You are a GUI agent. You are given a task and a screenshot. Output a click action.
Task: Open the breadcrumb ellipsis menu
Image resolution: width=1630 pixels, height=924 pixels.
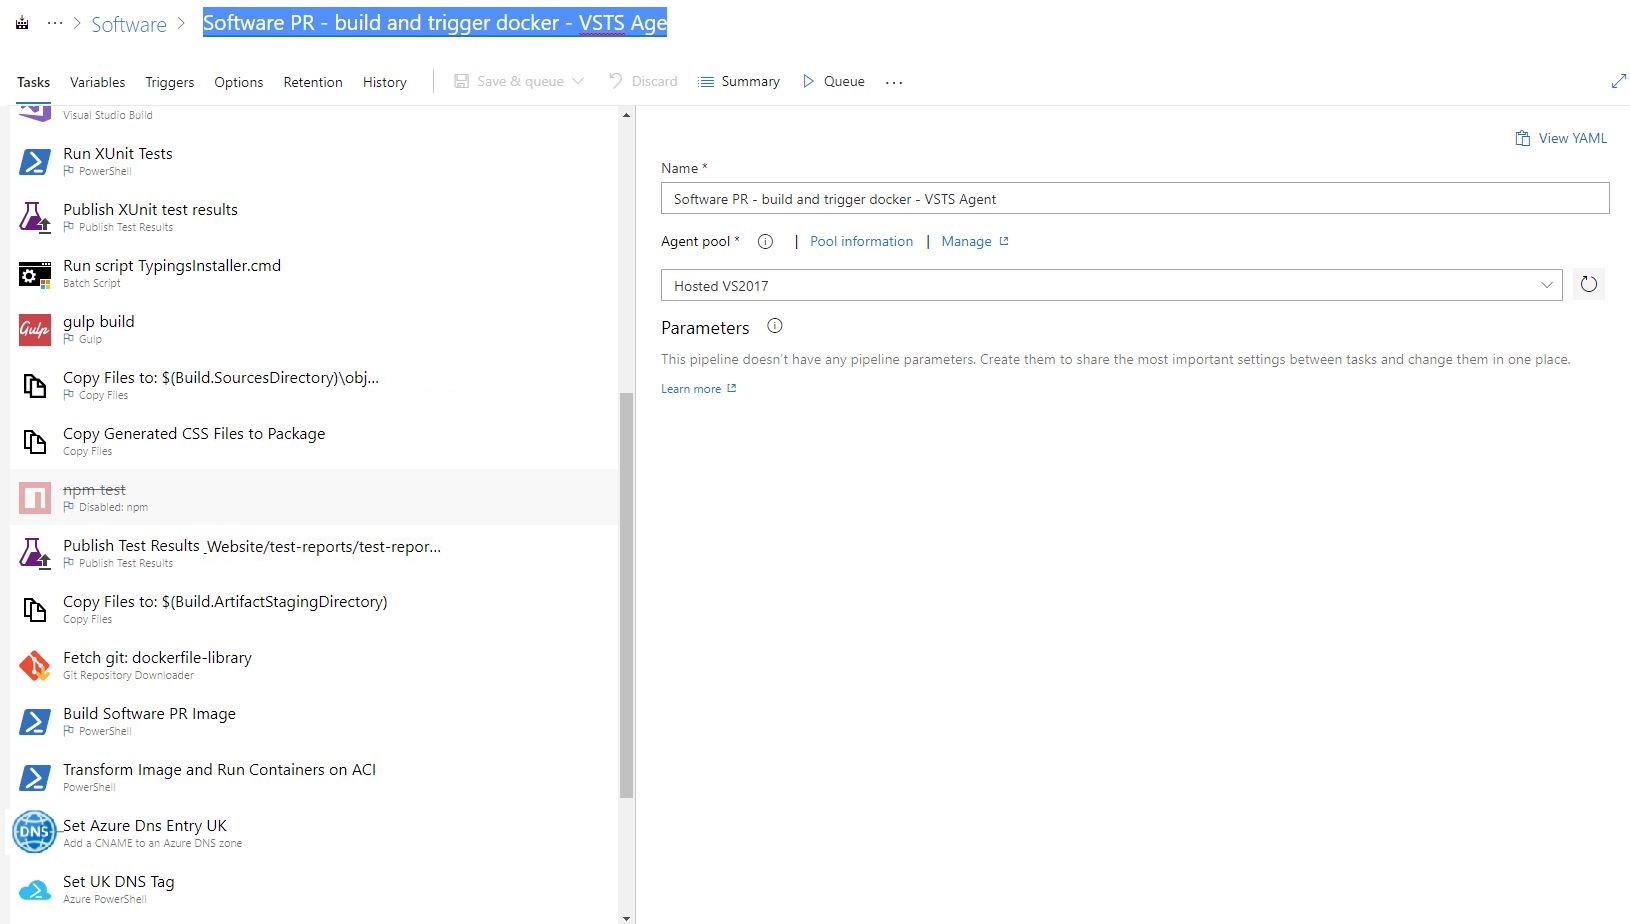(55, 23)
